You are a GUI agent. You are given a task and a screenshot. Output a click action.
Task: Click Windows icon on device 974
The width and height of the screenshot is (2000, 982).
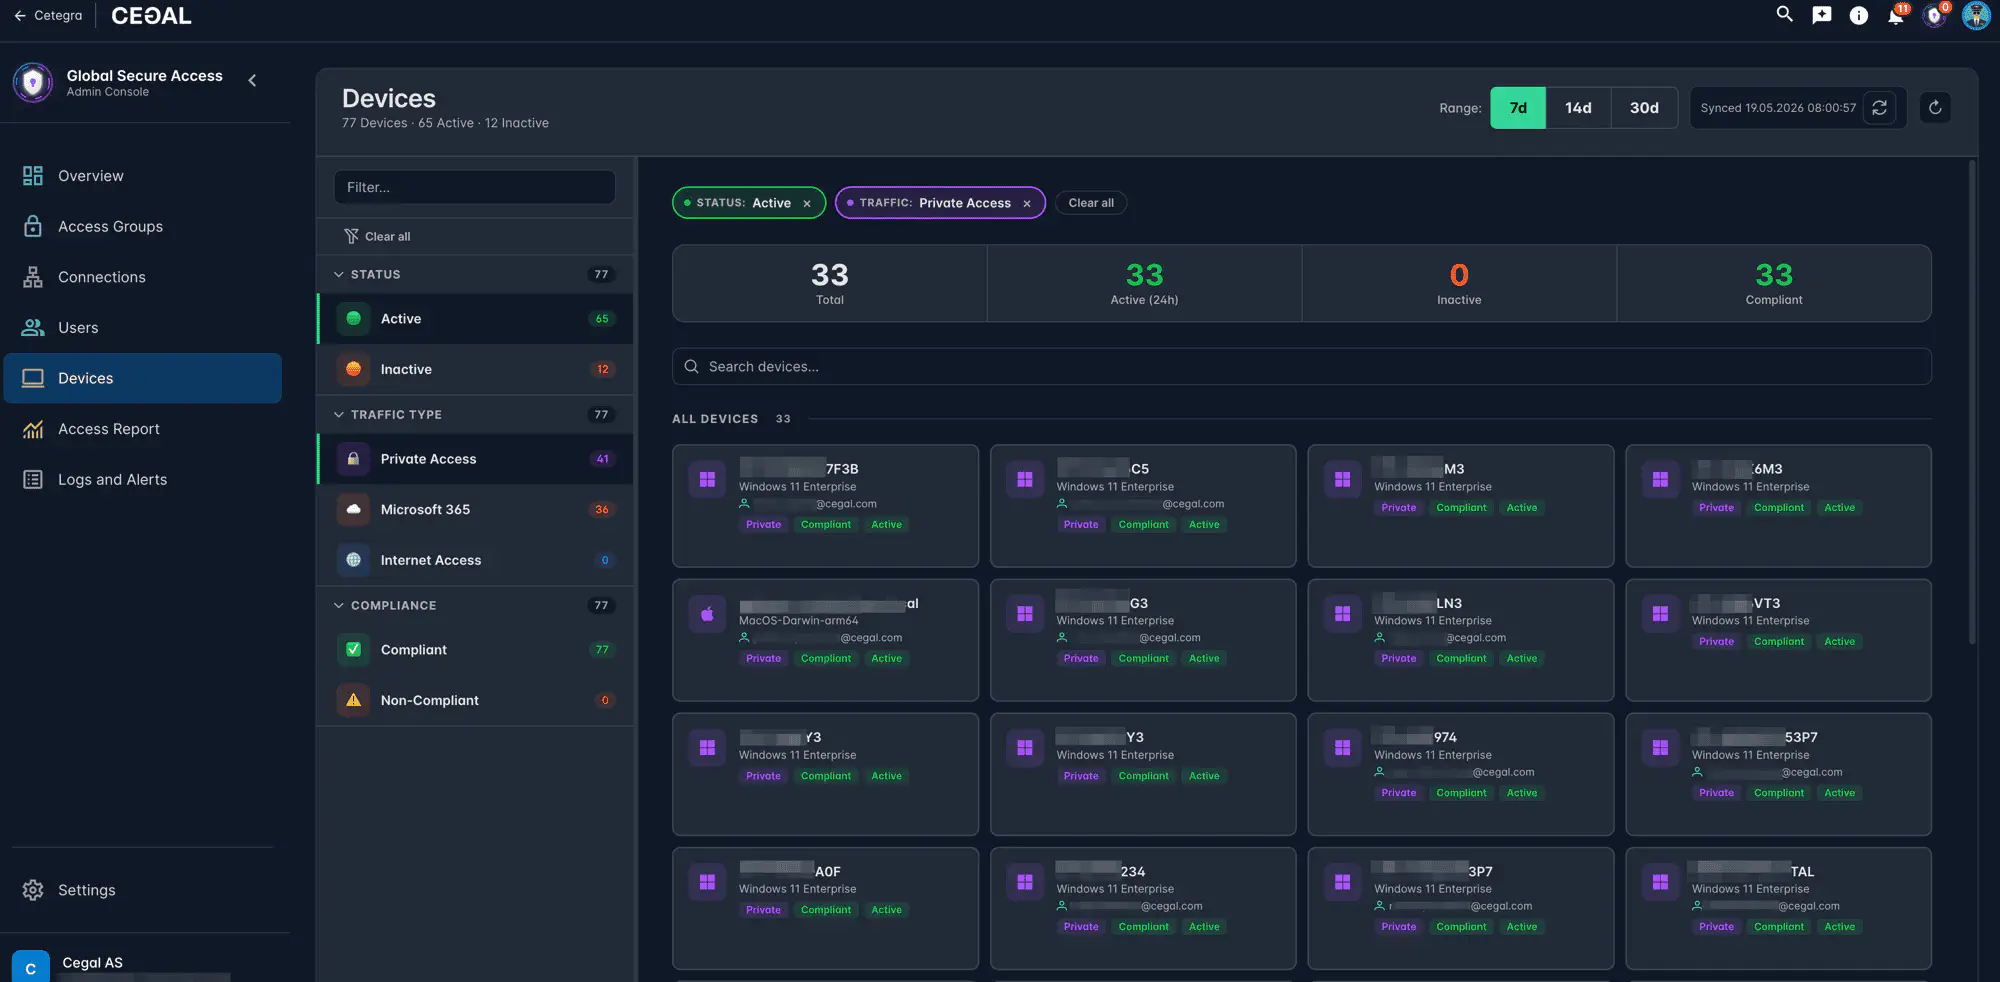tap(1342, 748)
